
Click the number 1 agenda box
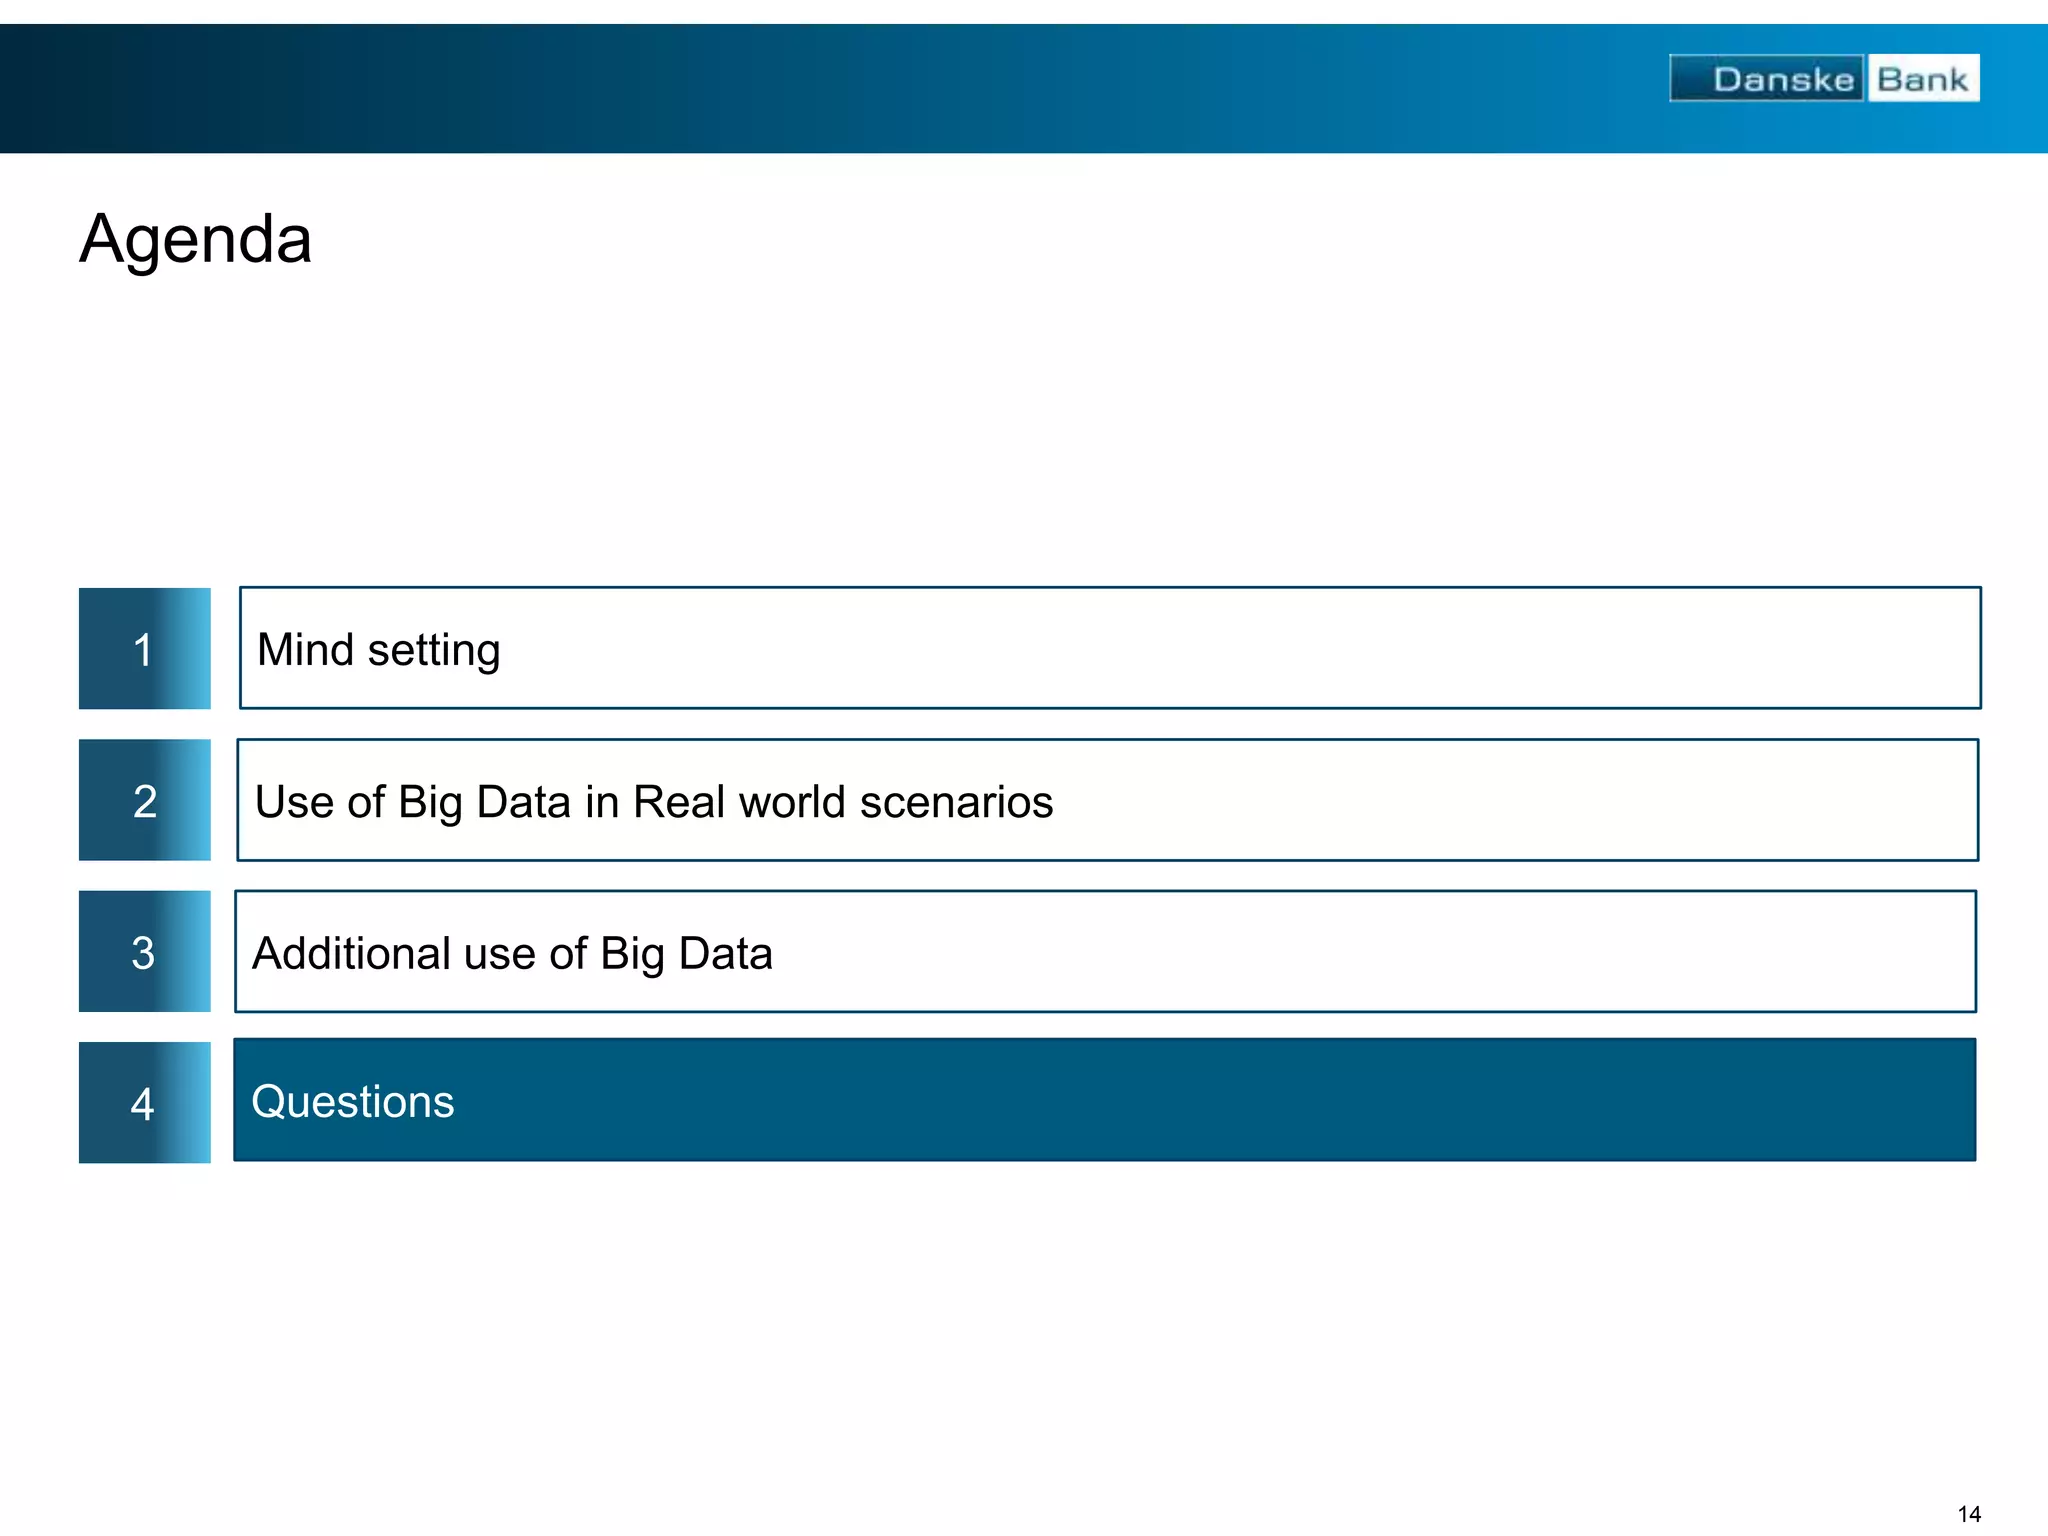click(145, 648)
